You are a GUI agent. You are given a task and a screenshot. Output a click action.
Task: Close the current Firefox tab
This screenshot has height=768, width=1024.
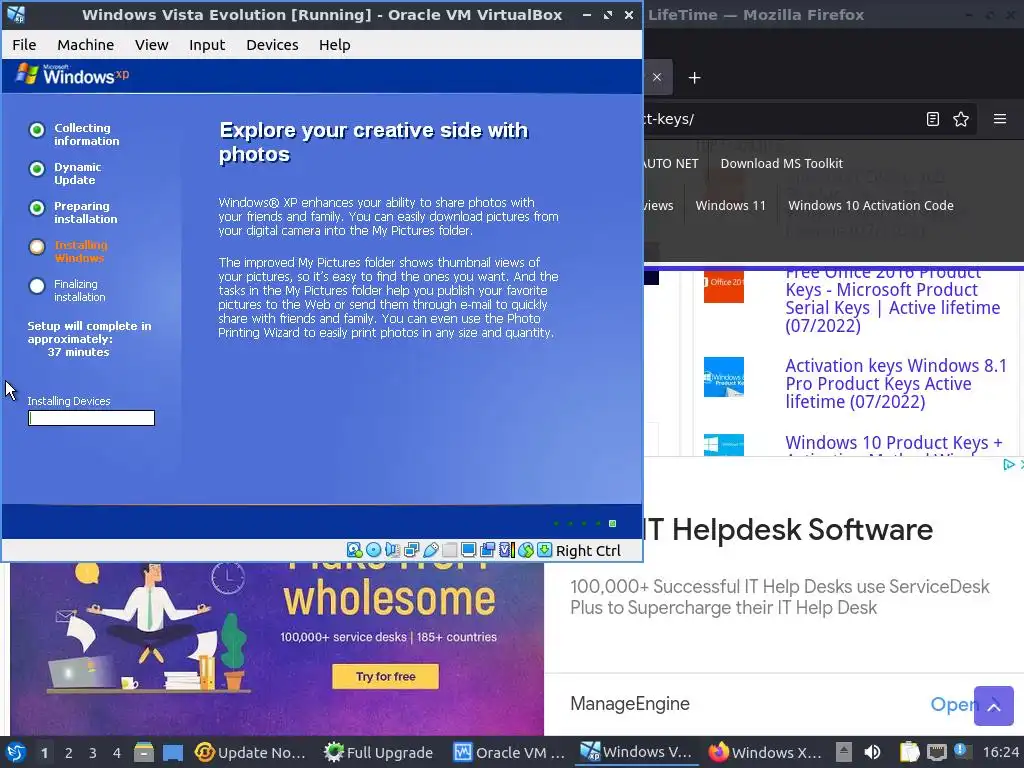(x=657, y=77)
